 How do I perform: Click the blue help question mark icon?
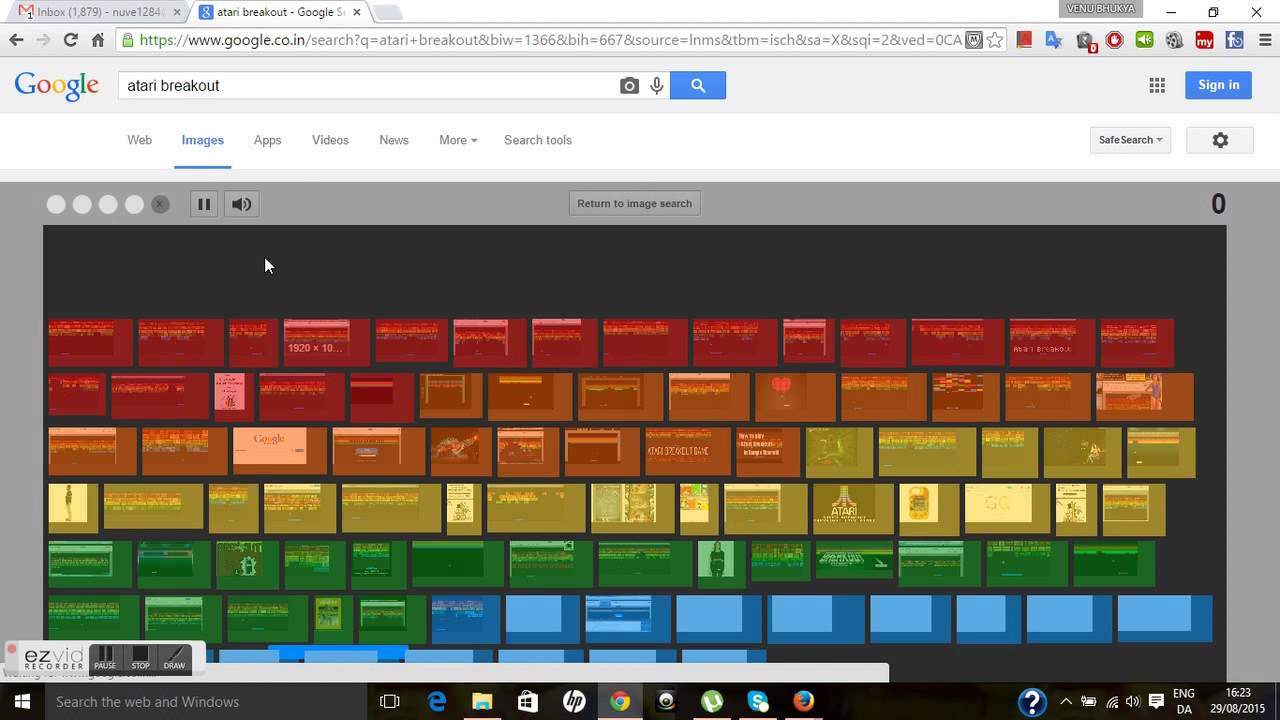[1032, 702]
